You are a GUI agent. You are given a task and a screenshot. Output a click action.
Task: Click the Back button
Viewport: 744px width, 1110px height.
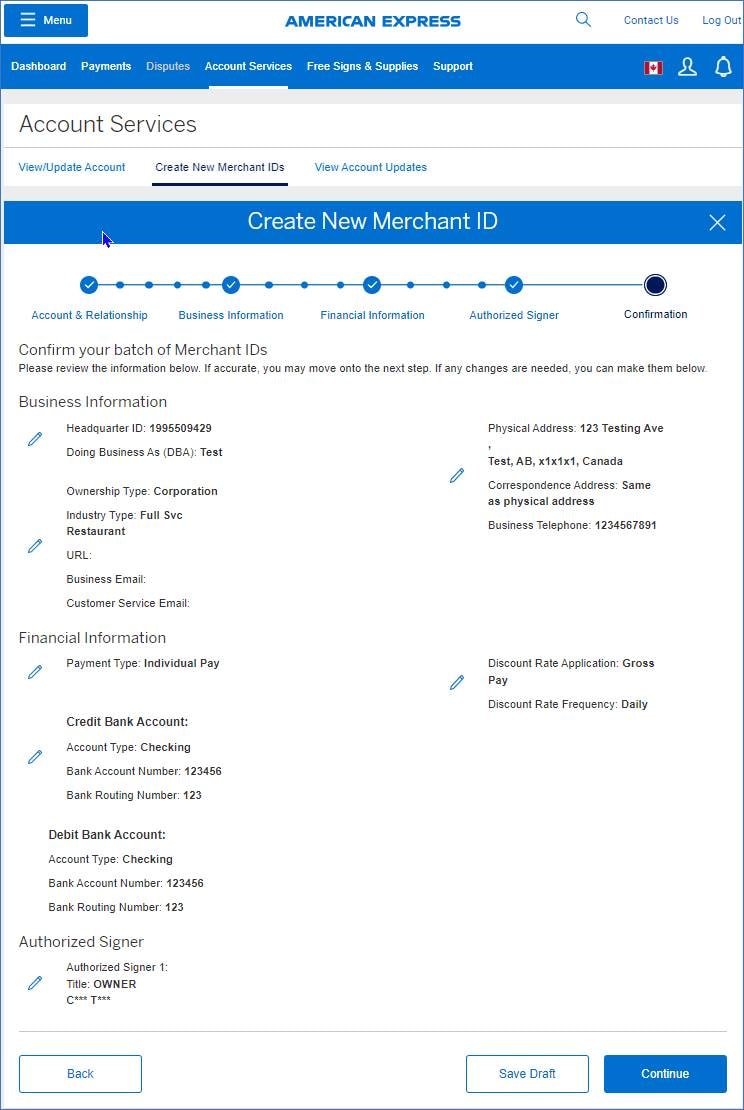[80, 1074]
